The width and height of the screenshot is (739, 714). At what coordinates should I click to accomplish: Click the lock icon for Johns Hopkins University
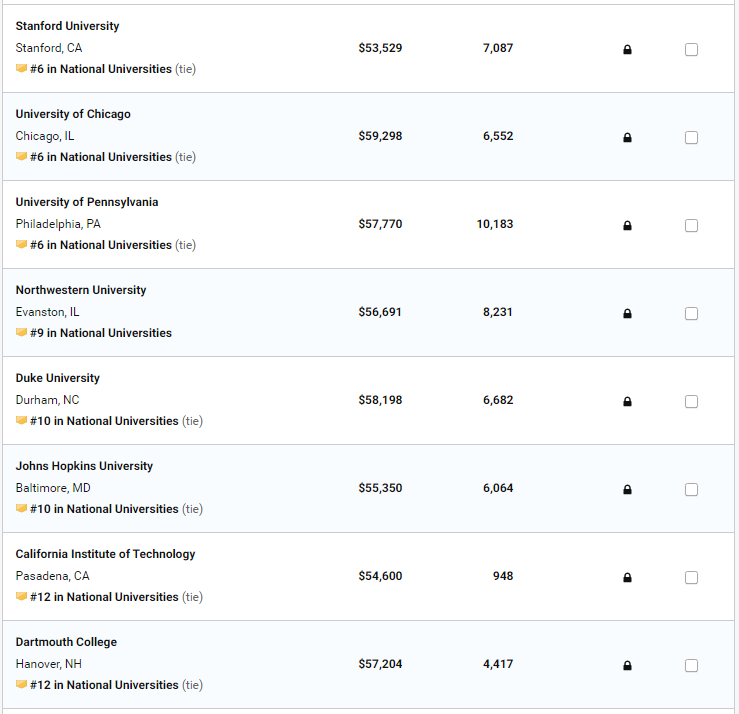(x=627, y=490)
